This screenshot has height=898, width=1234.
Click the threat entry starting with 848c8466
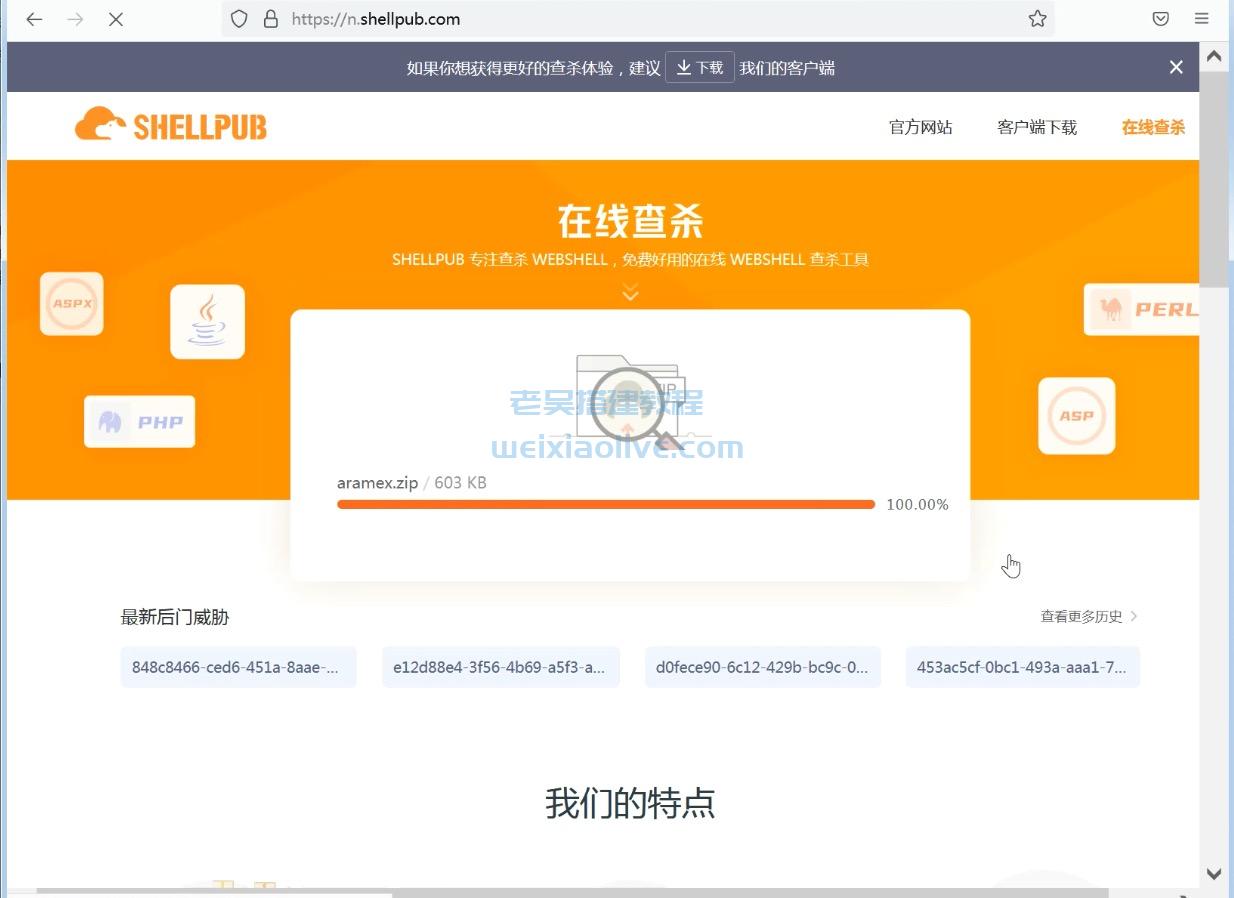point(238,666)
